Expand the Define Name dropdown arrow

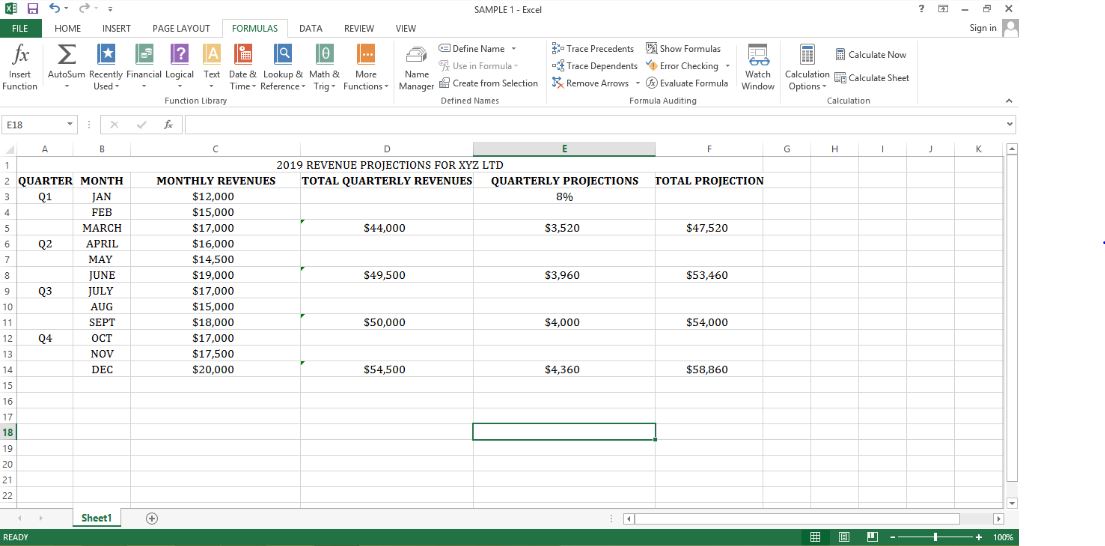point(514,49)
